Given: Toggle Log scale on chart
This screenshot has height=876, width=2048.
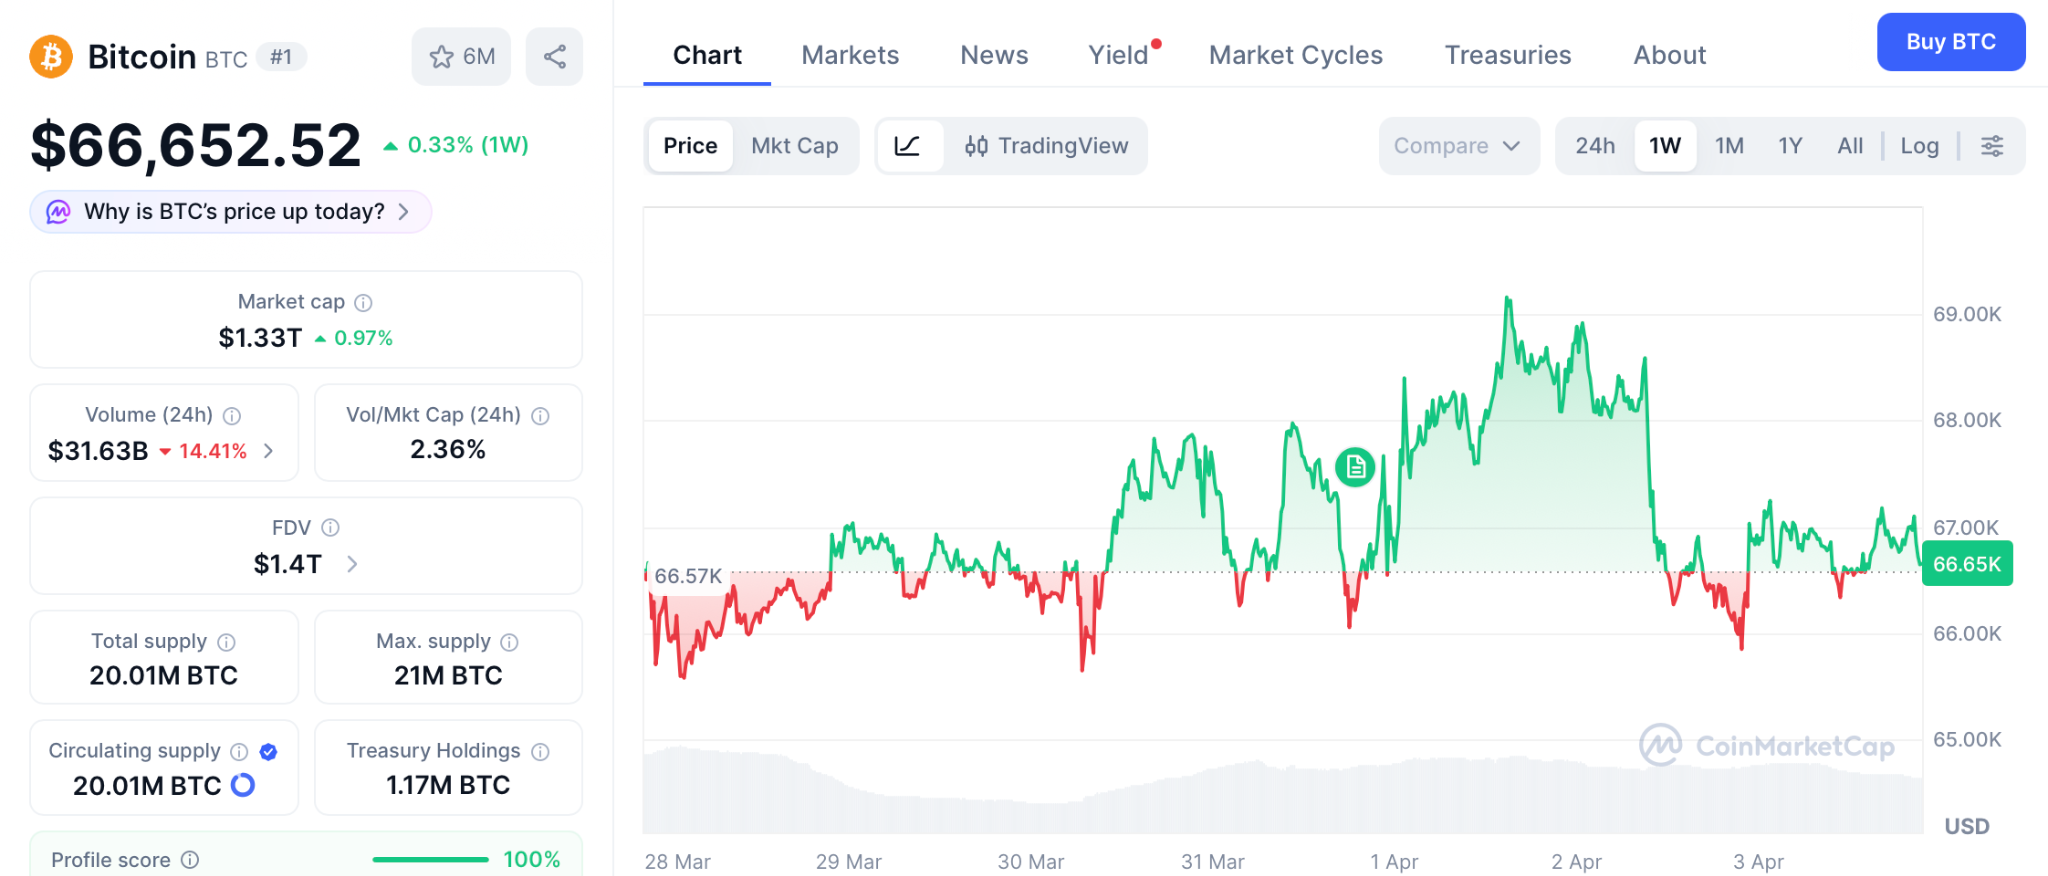Looking at the screenshot, I should [x=1919, y=146].
